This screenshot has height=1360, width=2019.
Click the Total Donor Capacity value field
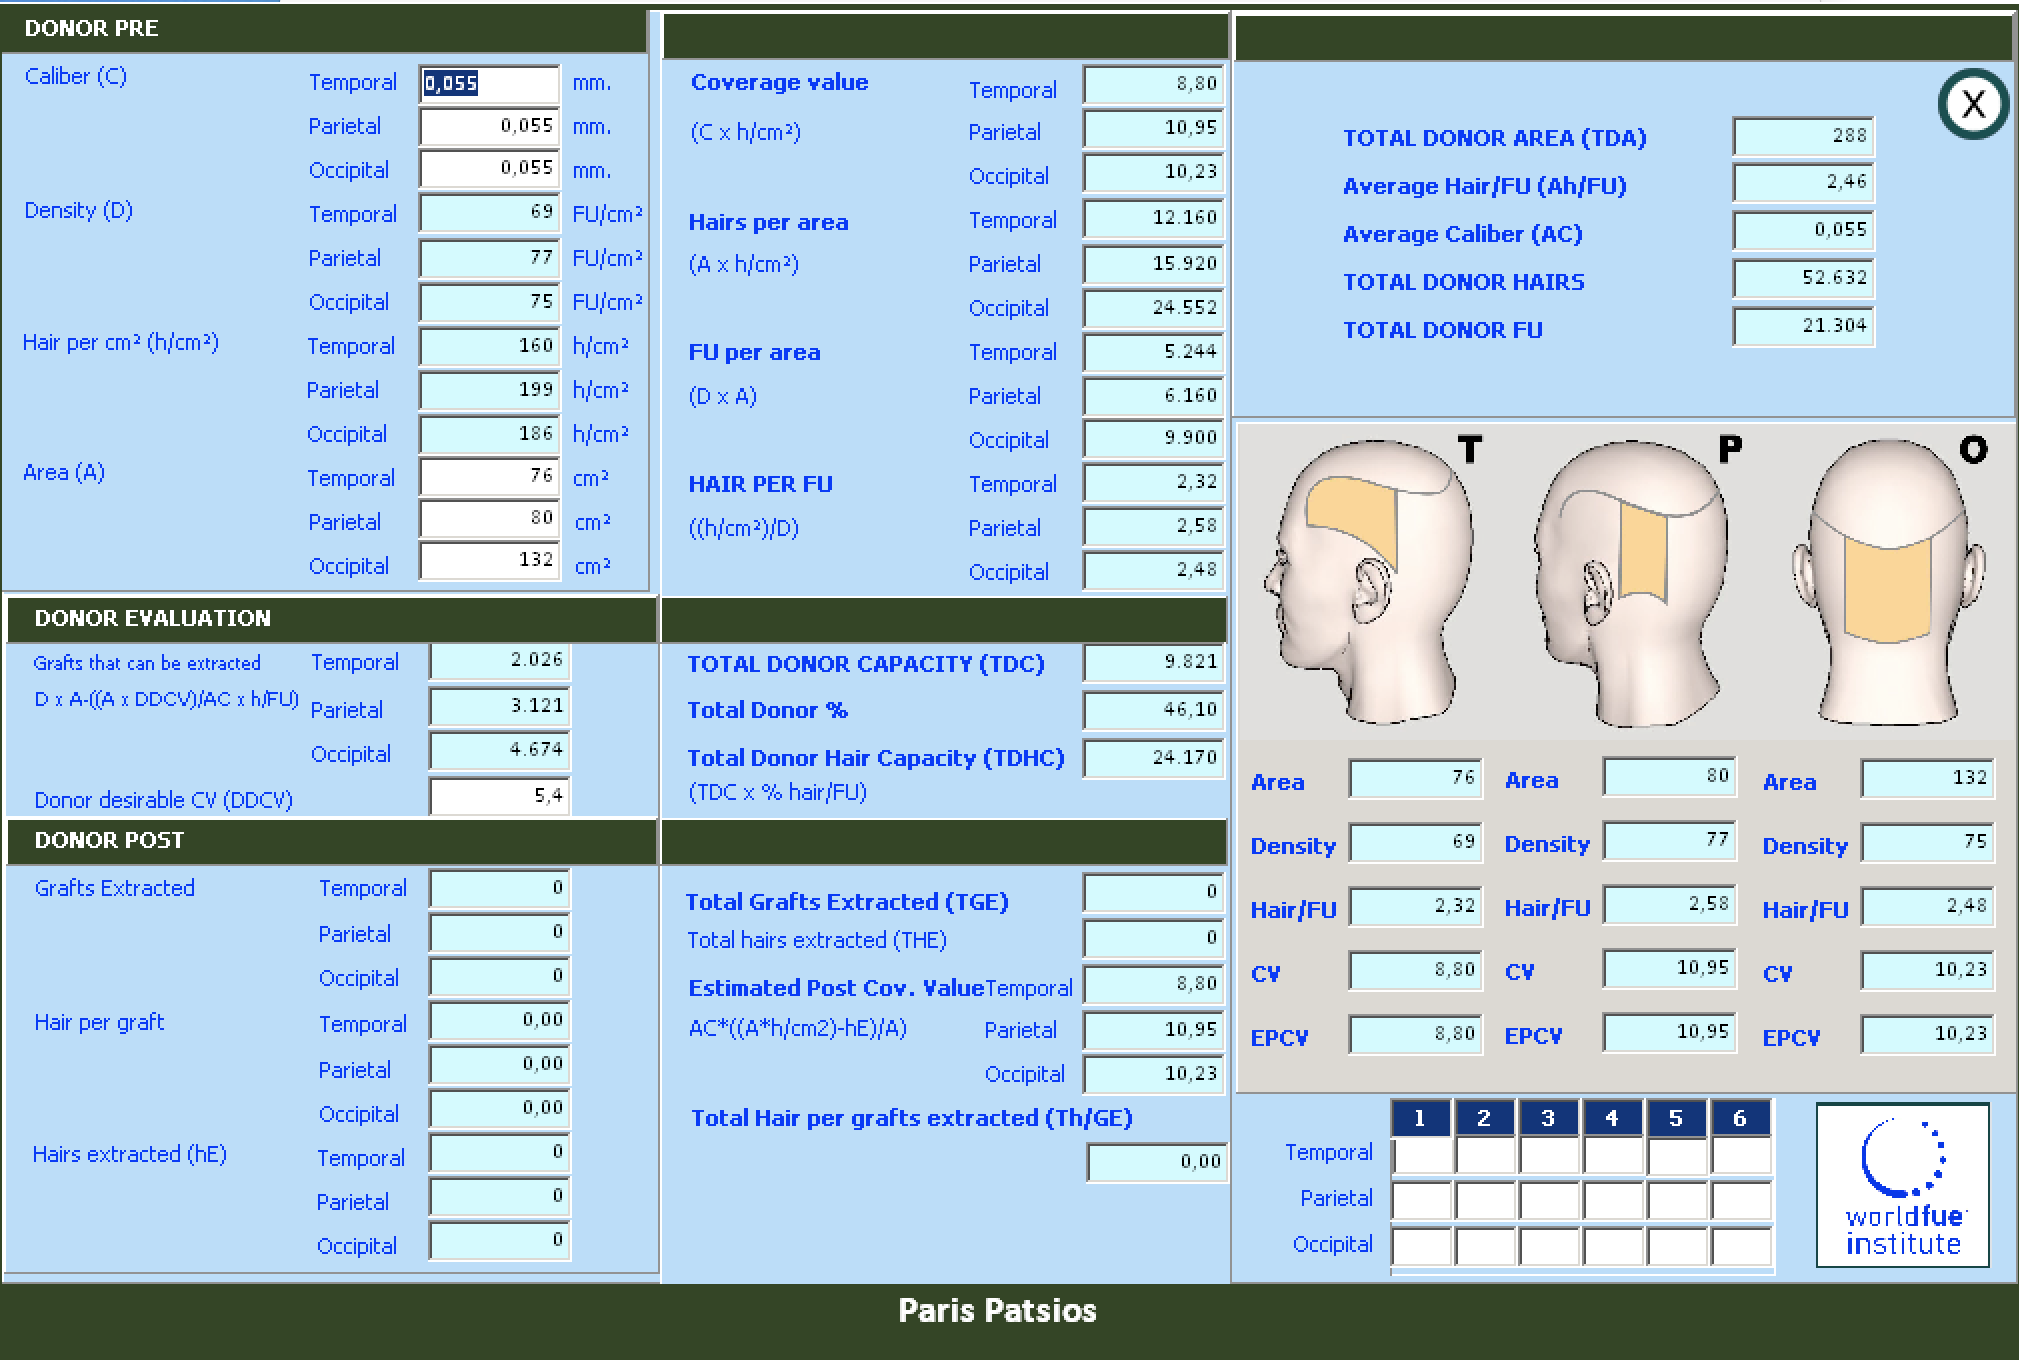point(1153,663)
